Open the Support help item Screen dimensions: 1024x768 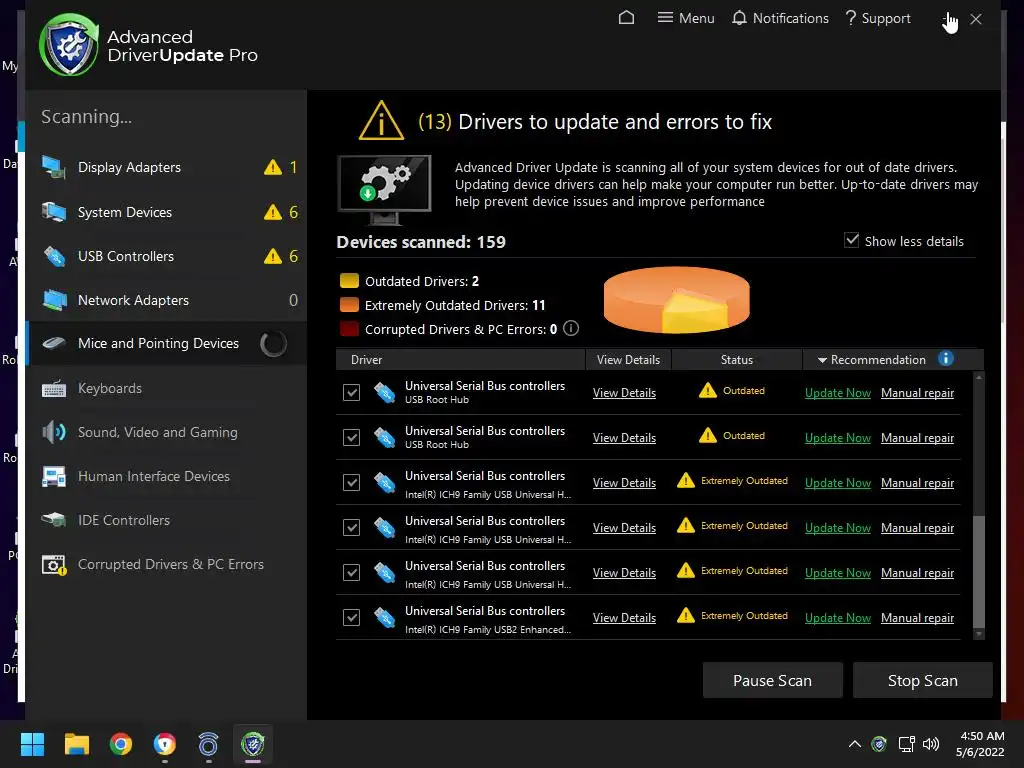point(878,18)
